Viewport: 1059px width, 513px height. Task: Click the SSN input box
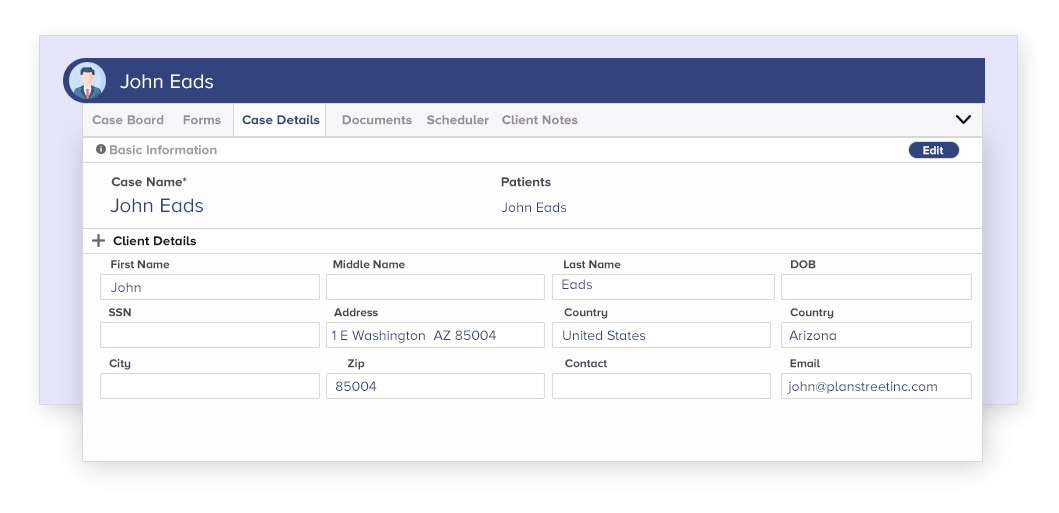(209, 335)
